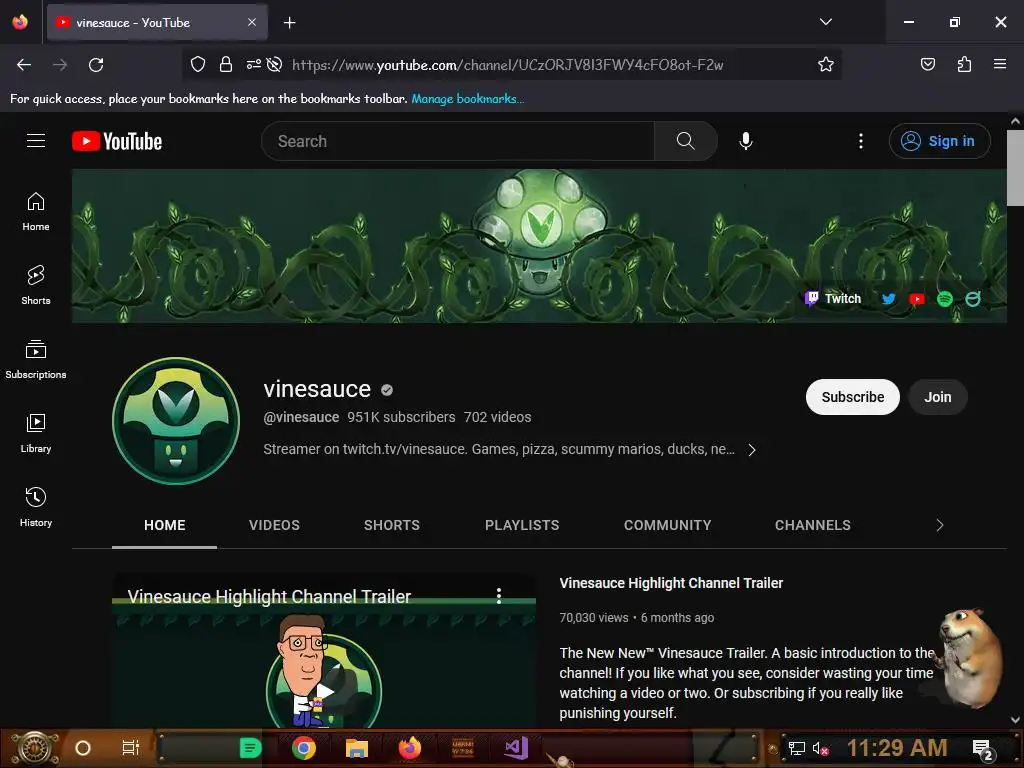Click the page scrollbar thumb
Screen dimensions: 1024x768
coord(1014,168)
